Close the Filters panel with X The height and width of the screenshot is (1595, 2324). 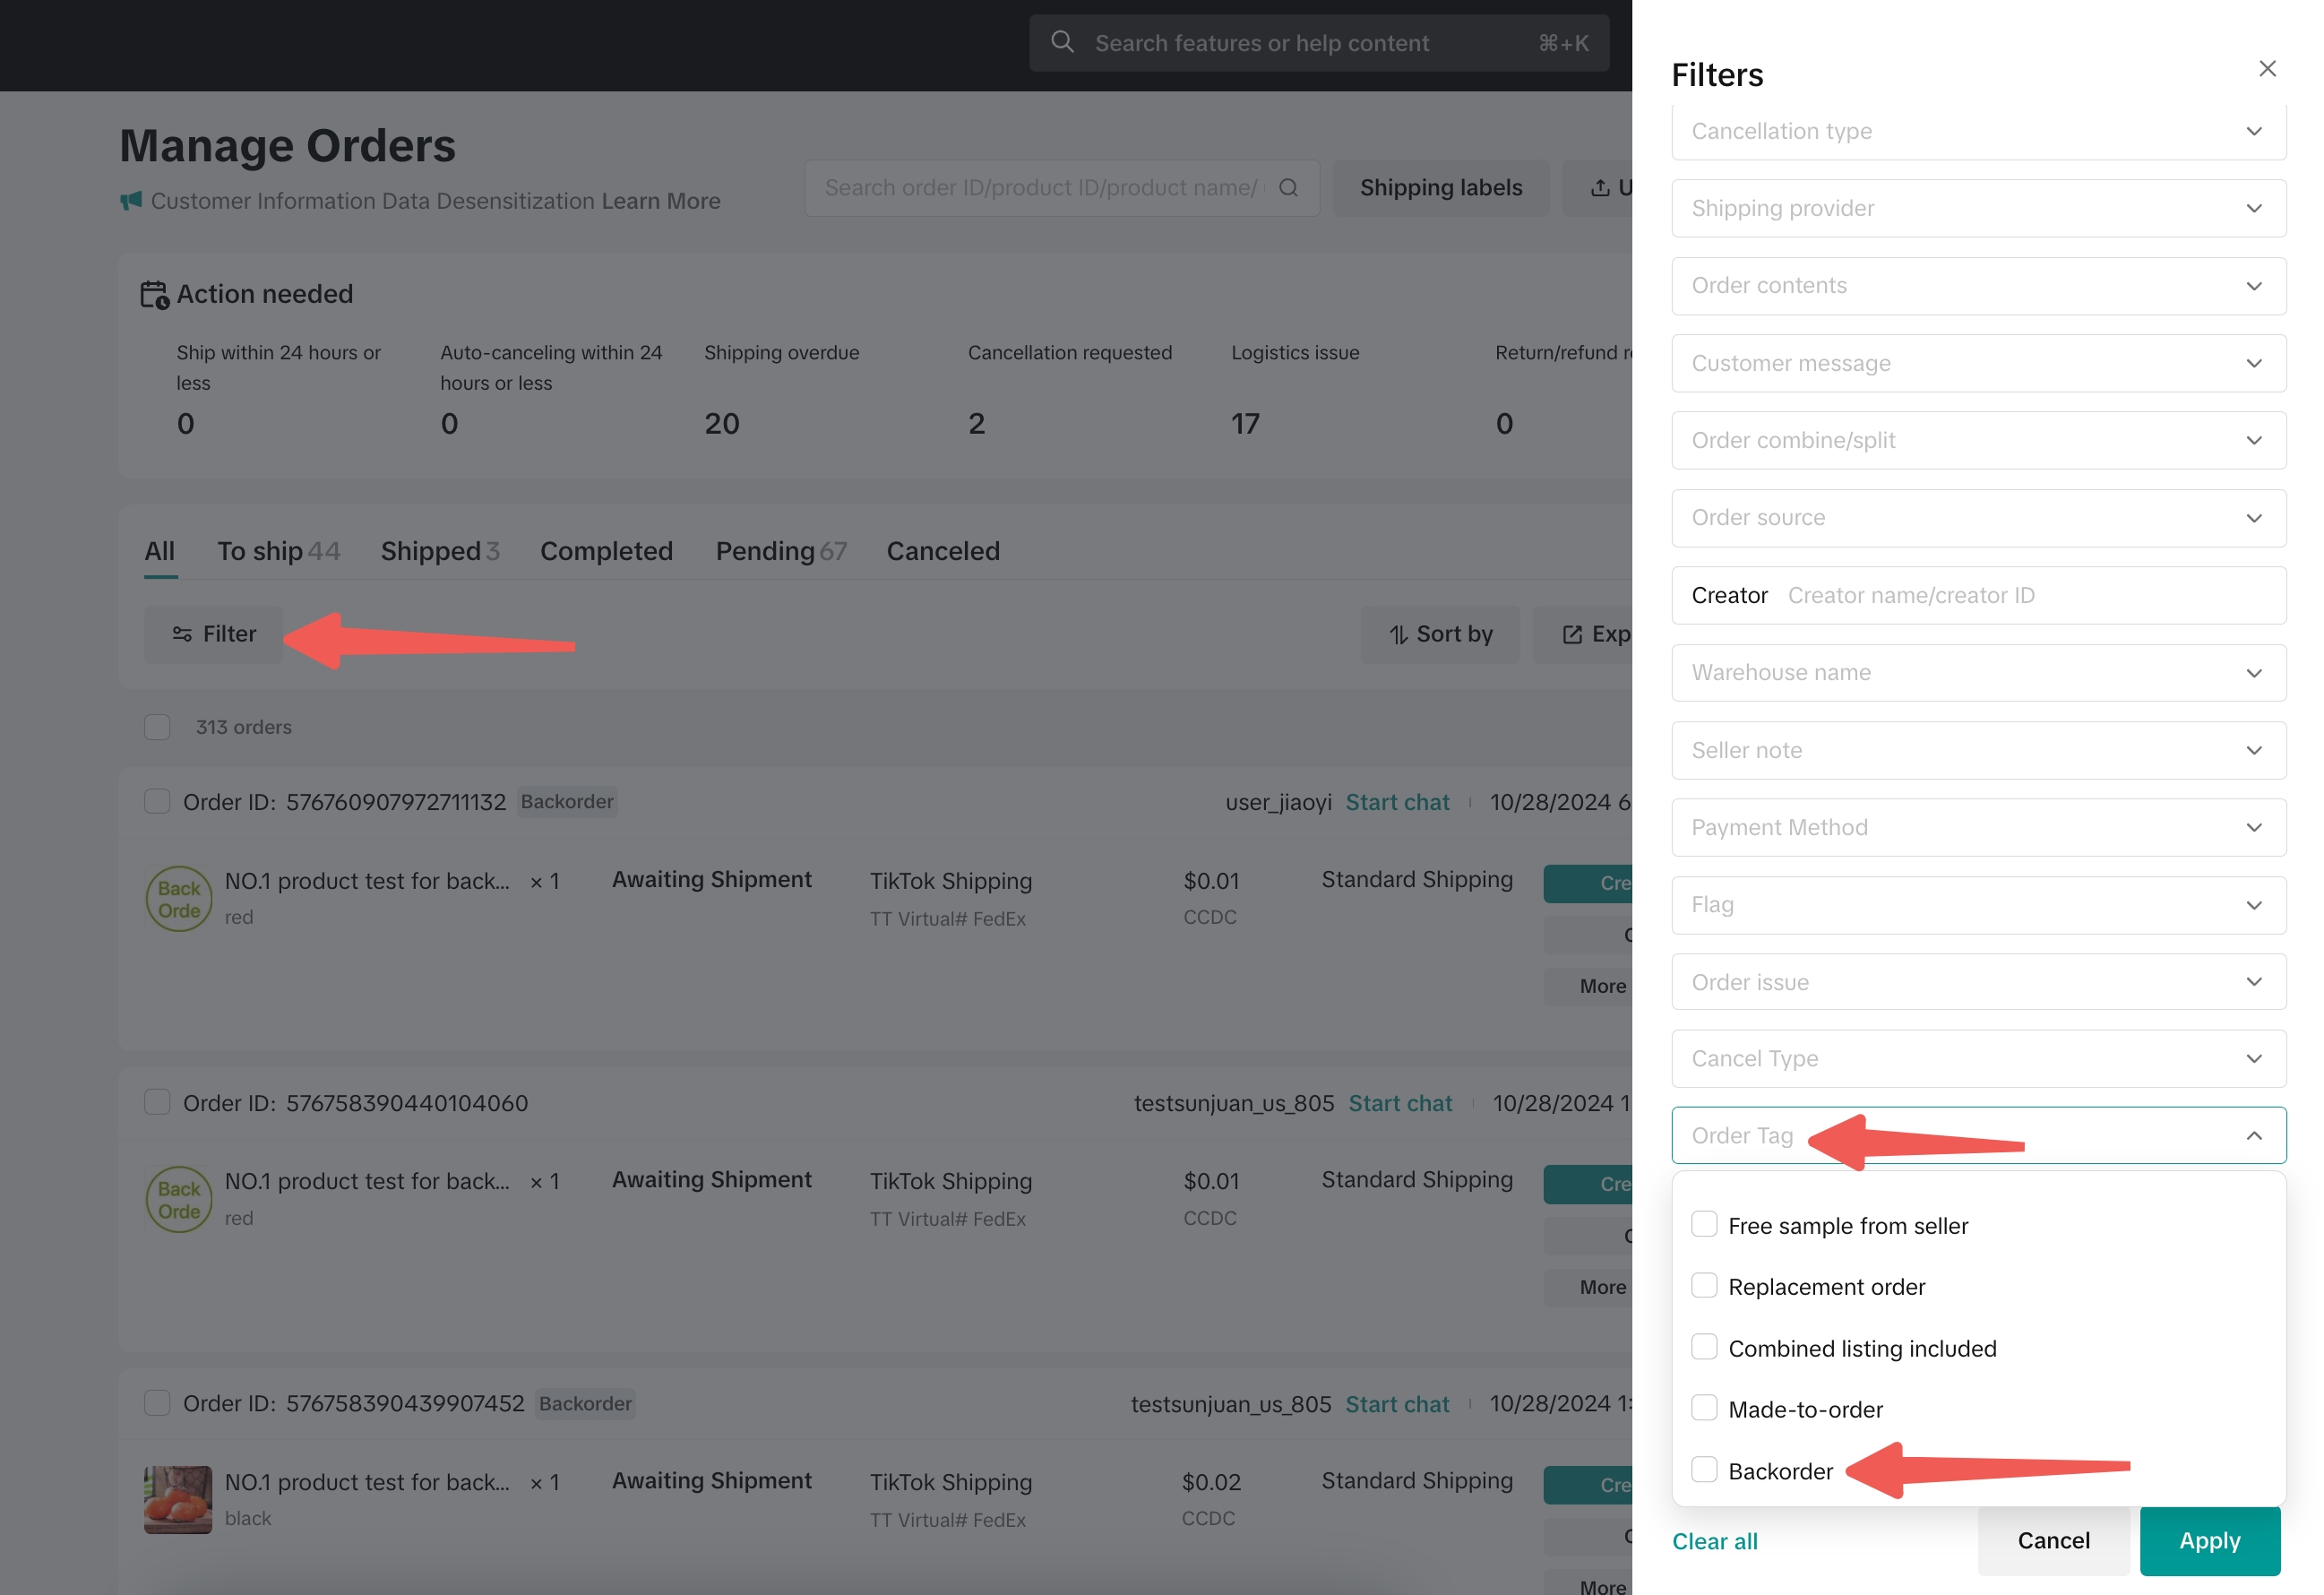(2267, 69)
